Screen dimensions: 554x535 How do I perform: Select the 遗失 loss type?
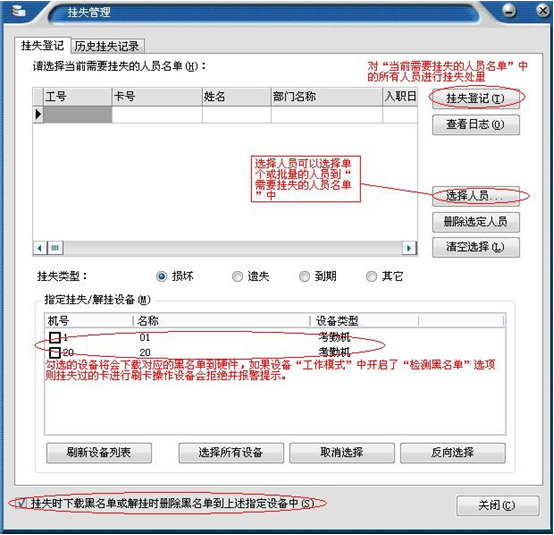pos(237,276)
